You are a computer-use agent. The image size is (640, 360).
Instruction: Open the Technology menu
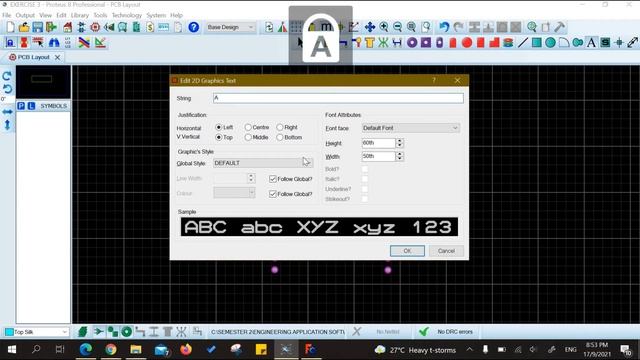point(127,15)
